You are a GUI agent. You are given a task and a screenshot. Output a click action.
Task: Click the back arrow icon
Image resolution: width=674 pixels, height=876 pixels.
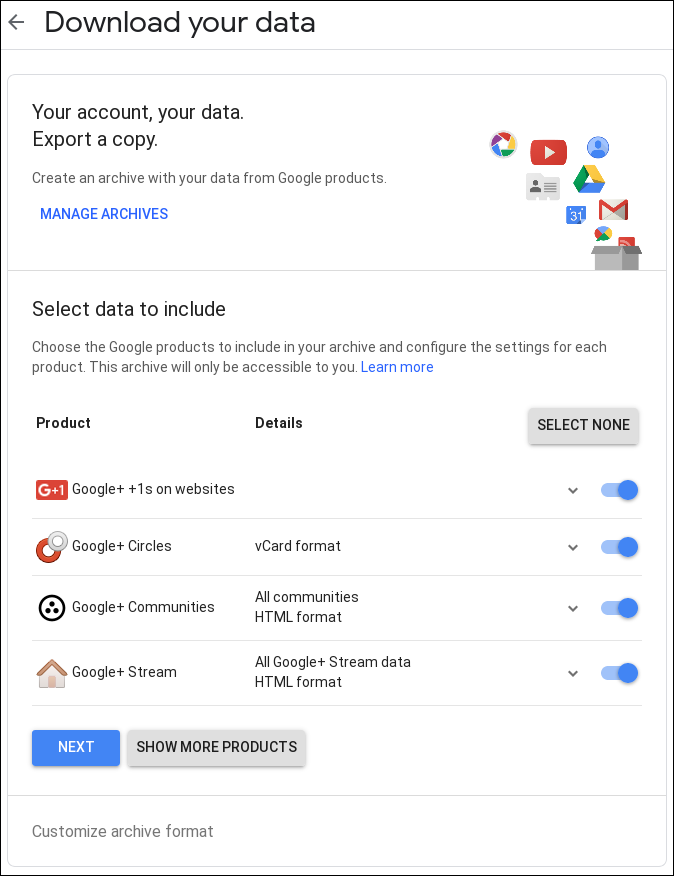17,22
